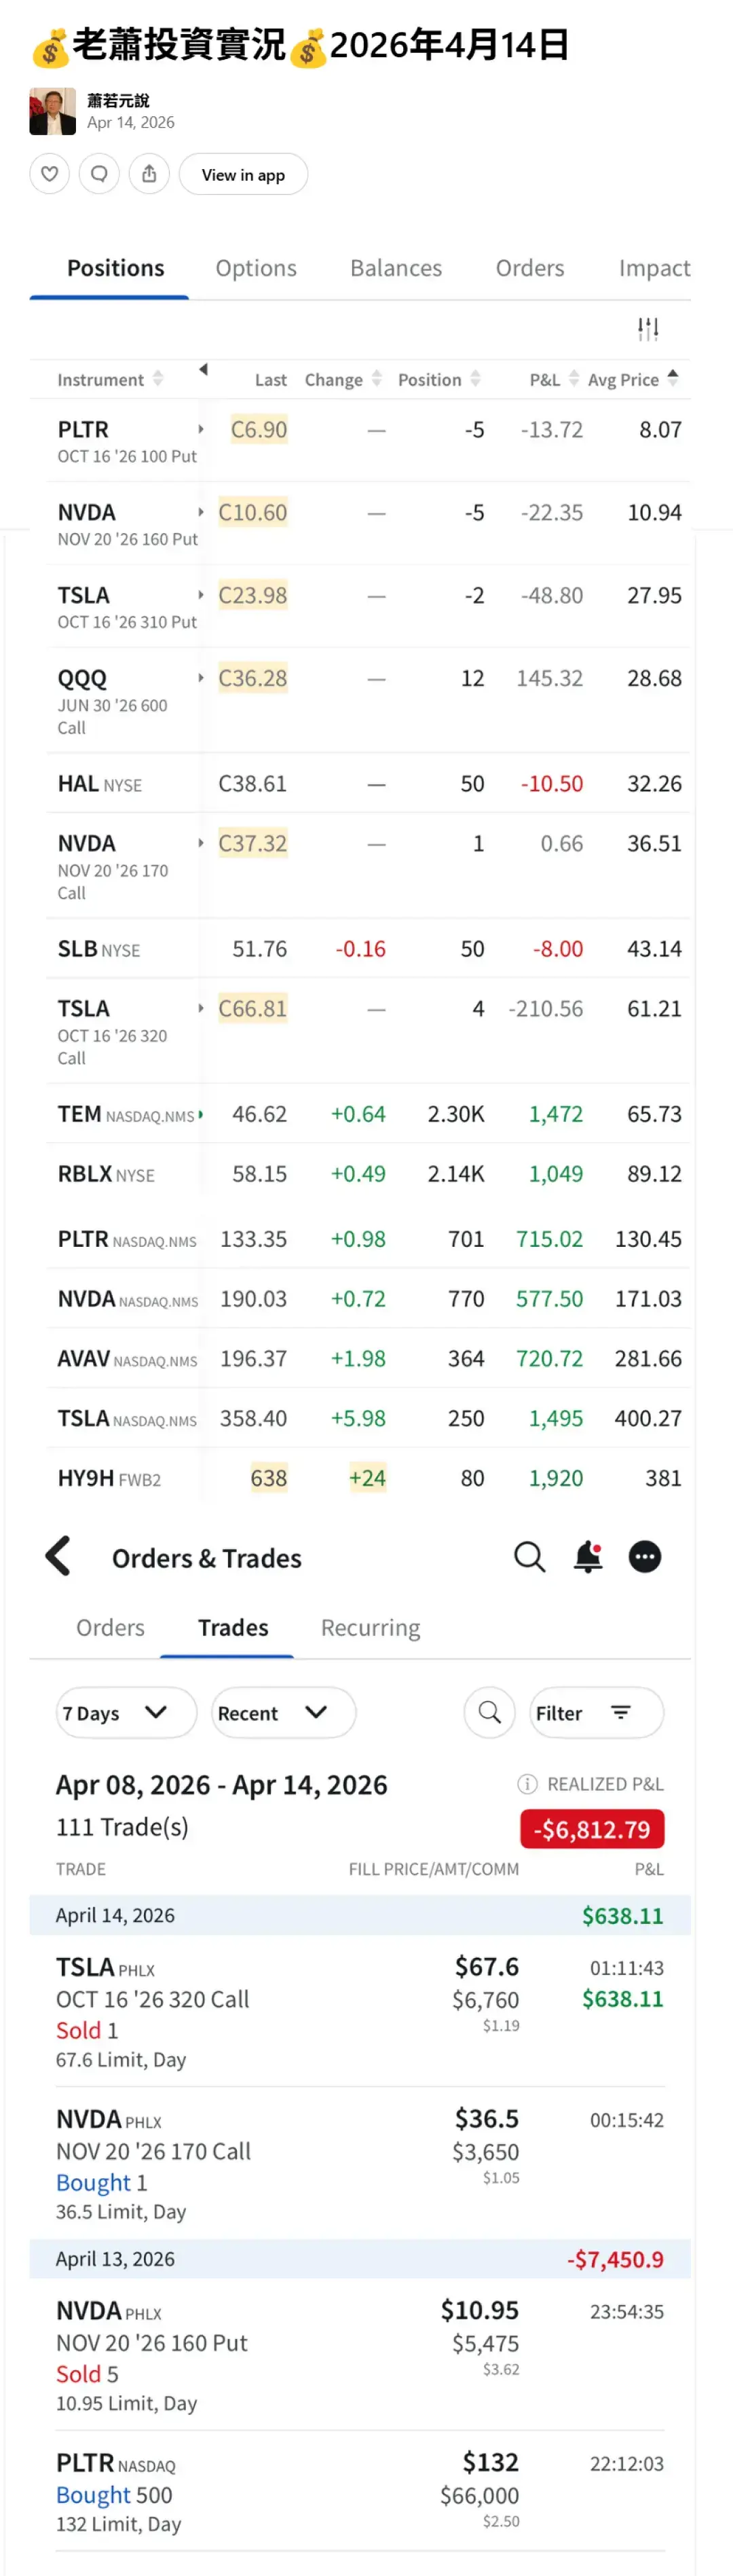
Task: Open the Recent sort dropdown
Action: click(x=283, y=1712)
